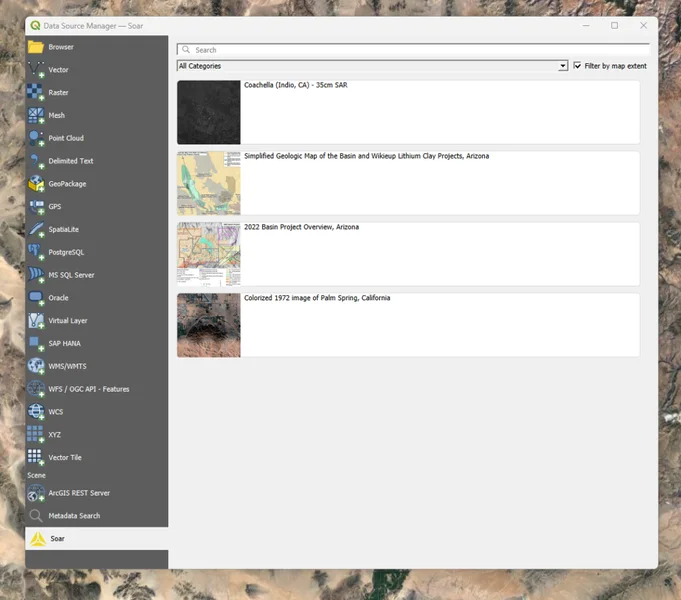The image size is (681, 600).
Task: Open the 2022 Basin Project Overview listing
Action: pyautogui.click(x=301, y=227)
